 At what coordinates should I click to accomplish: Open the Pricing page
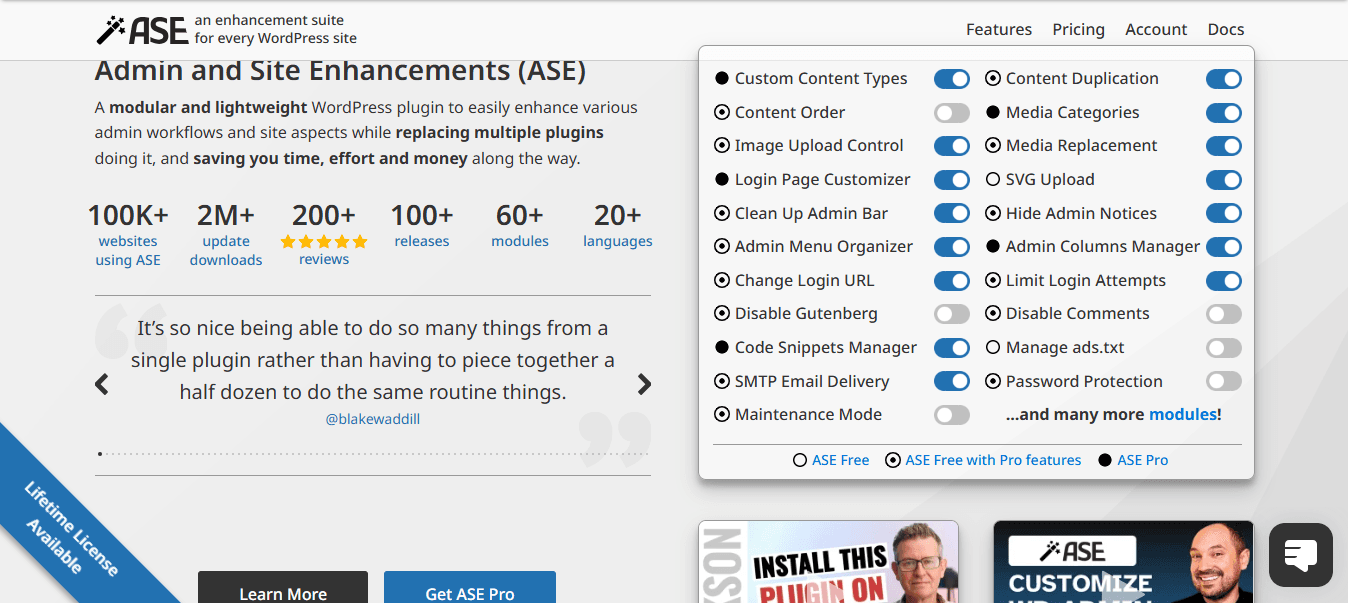1078,29
